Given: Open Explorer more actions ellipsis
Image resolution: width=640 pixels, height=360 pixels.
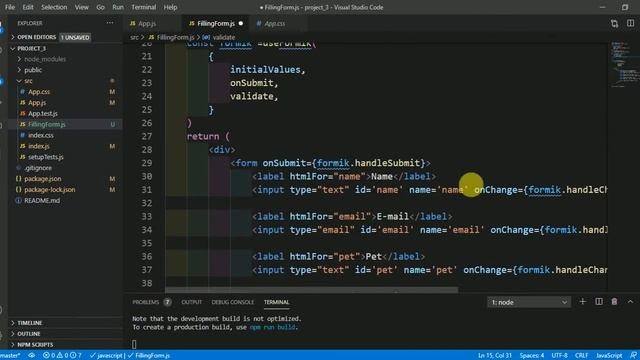Looking at the screenshot, I should pos(110,23).
